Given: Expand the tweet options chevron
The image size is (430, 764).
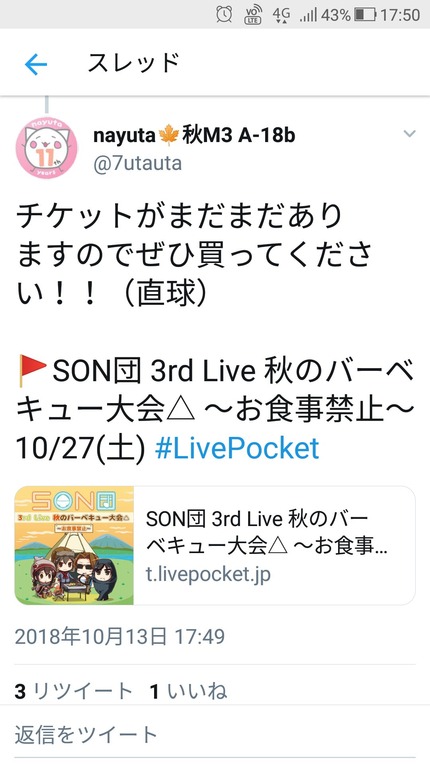Looking at the screenshot, I should coord(410,134).
